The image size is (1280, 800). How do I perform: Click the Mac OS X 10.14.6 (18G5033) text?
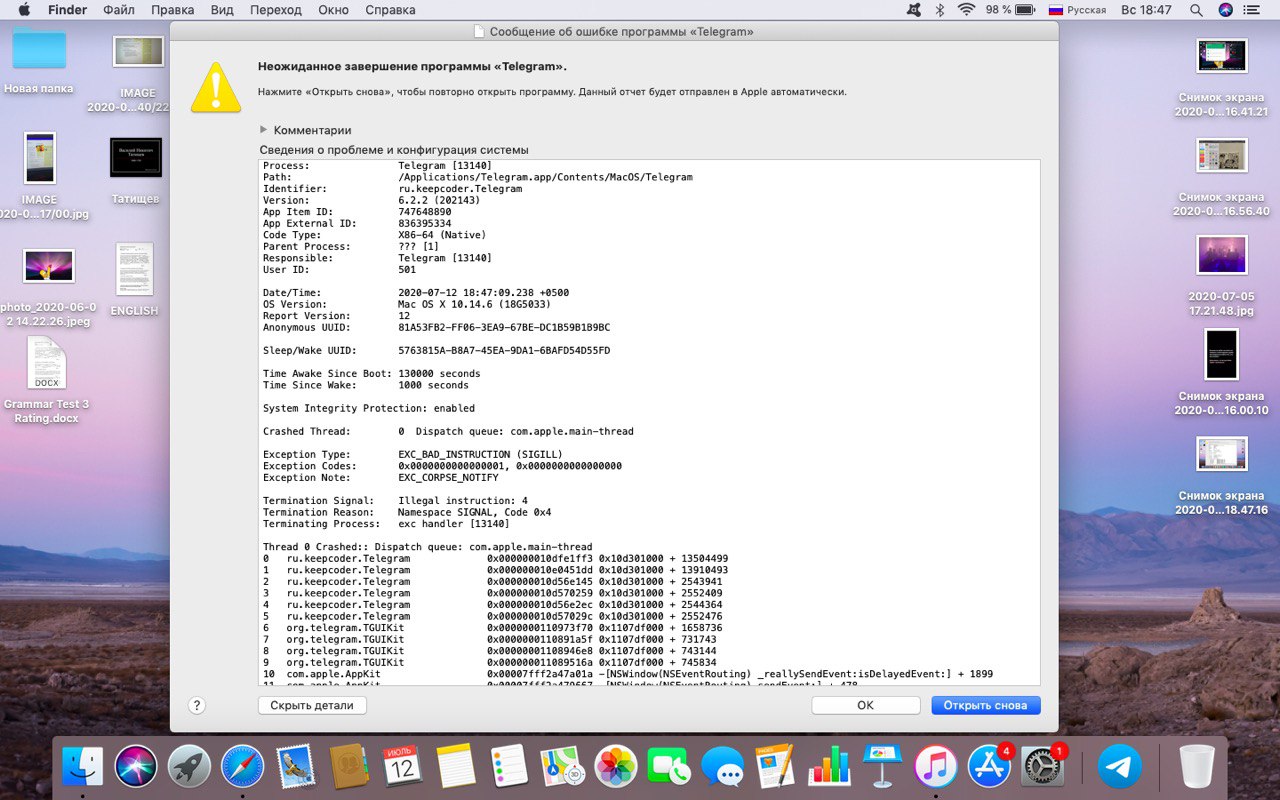(x=474, y=304)
